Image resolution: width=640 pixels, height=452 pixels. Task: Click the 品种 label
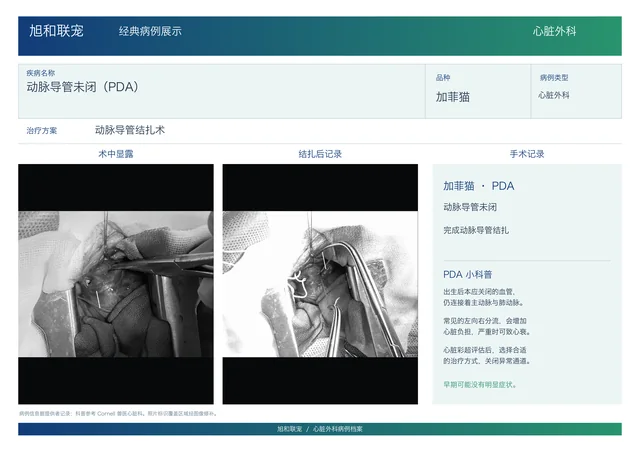(443, 78)
